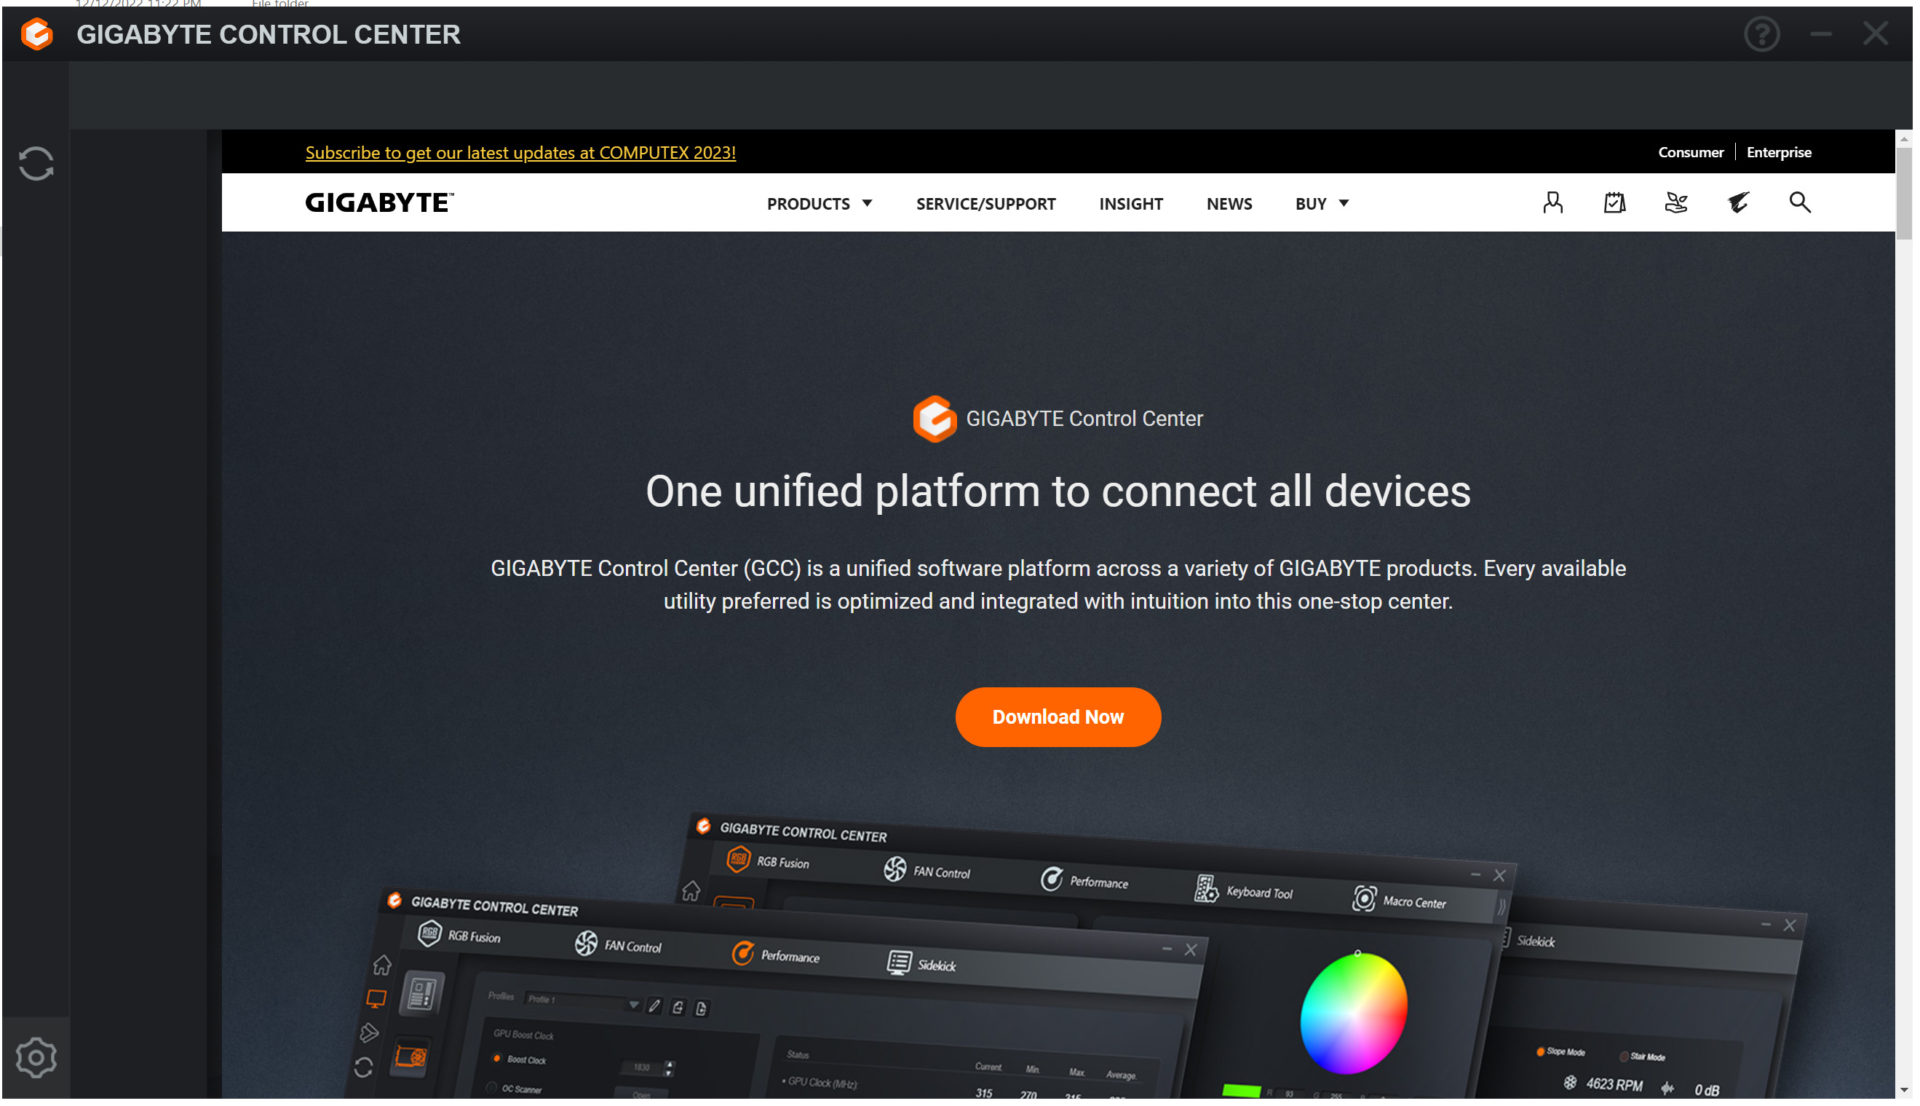Screen dimensions: 1920x1106
Task: Switch to the Enterprise site link
Action: (1778, 153)
